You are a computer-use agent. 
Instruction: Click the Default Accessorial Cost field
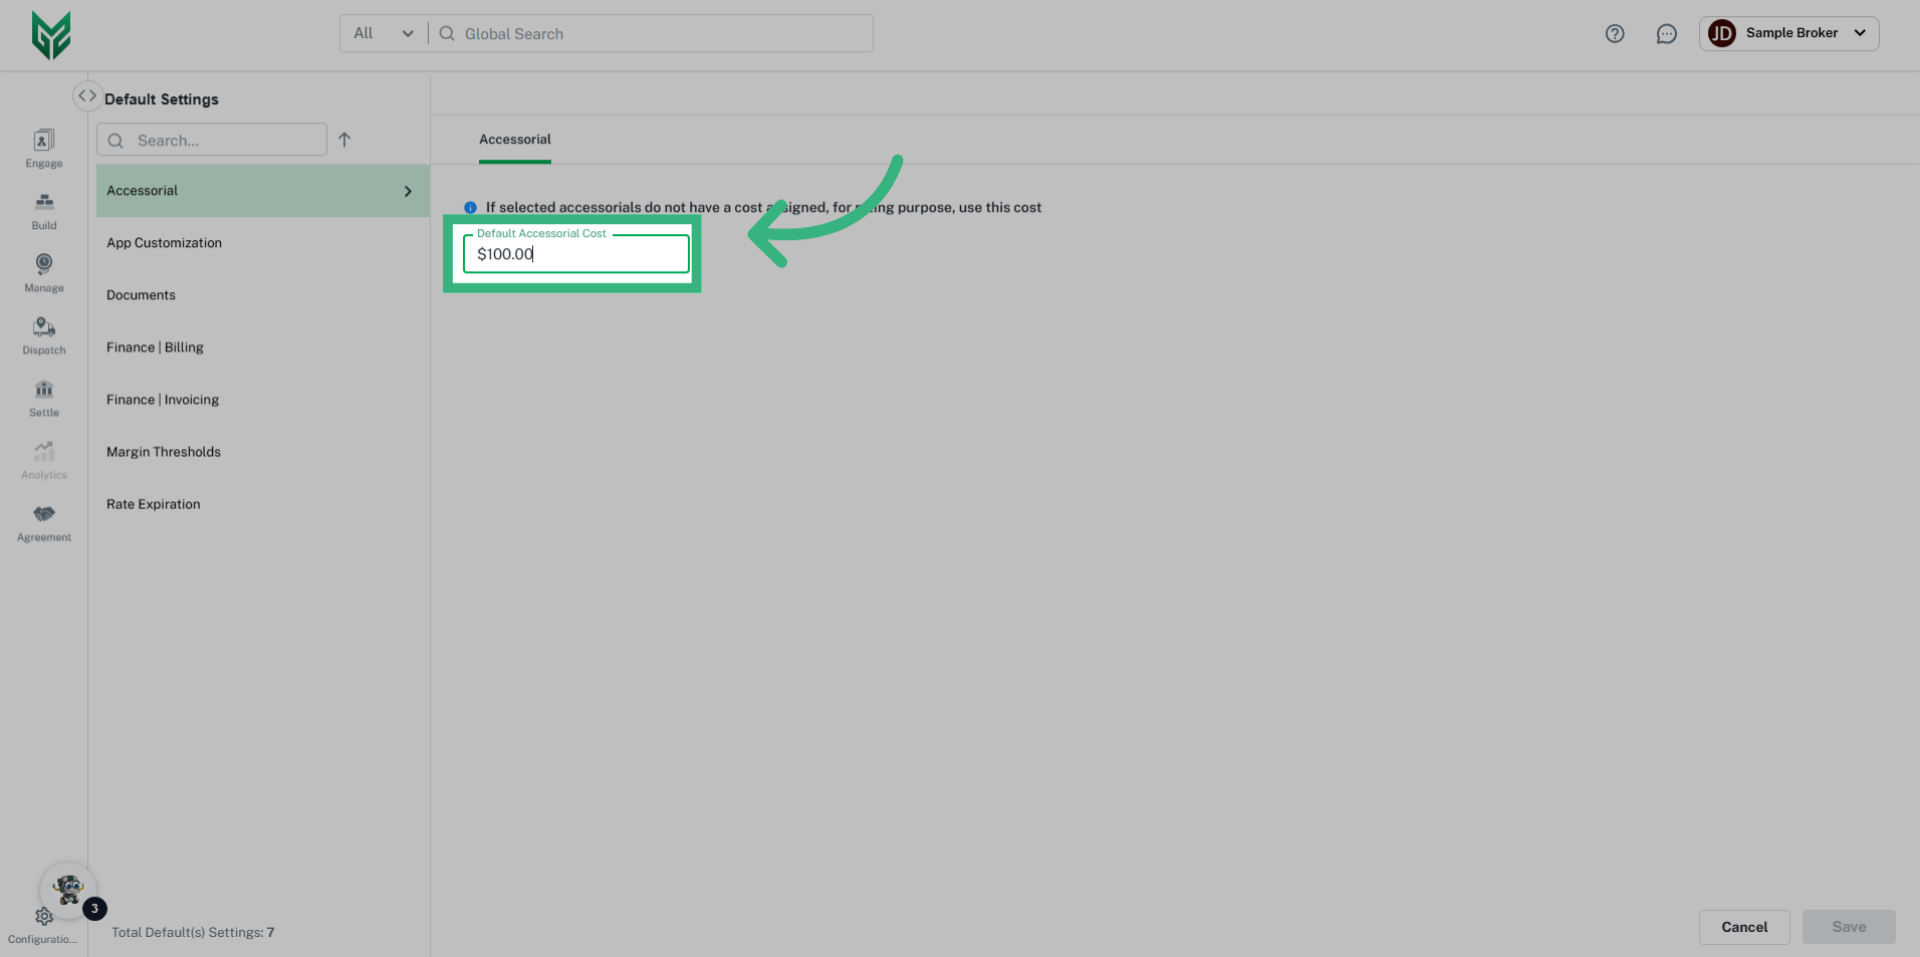576,254
